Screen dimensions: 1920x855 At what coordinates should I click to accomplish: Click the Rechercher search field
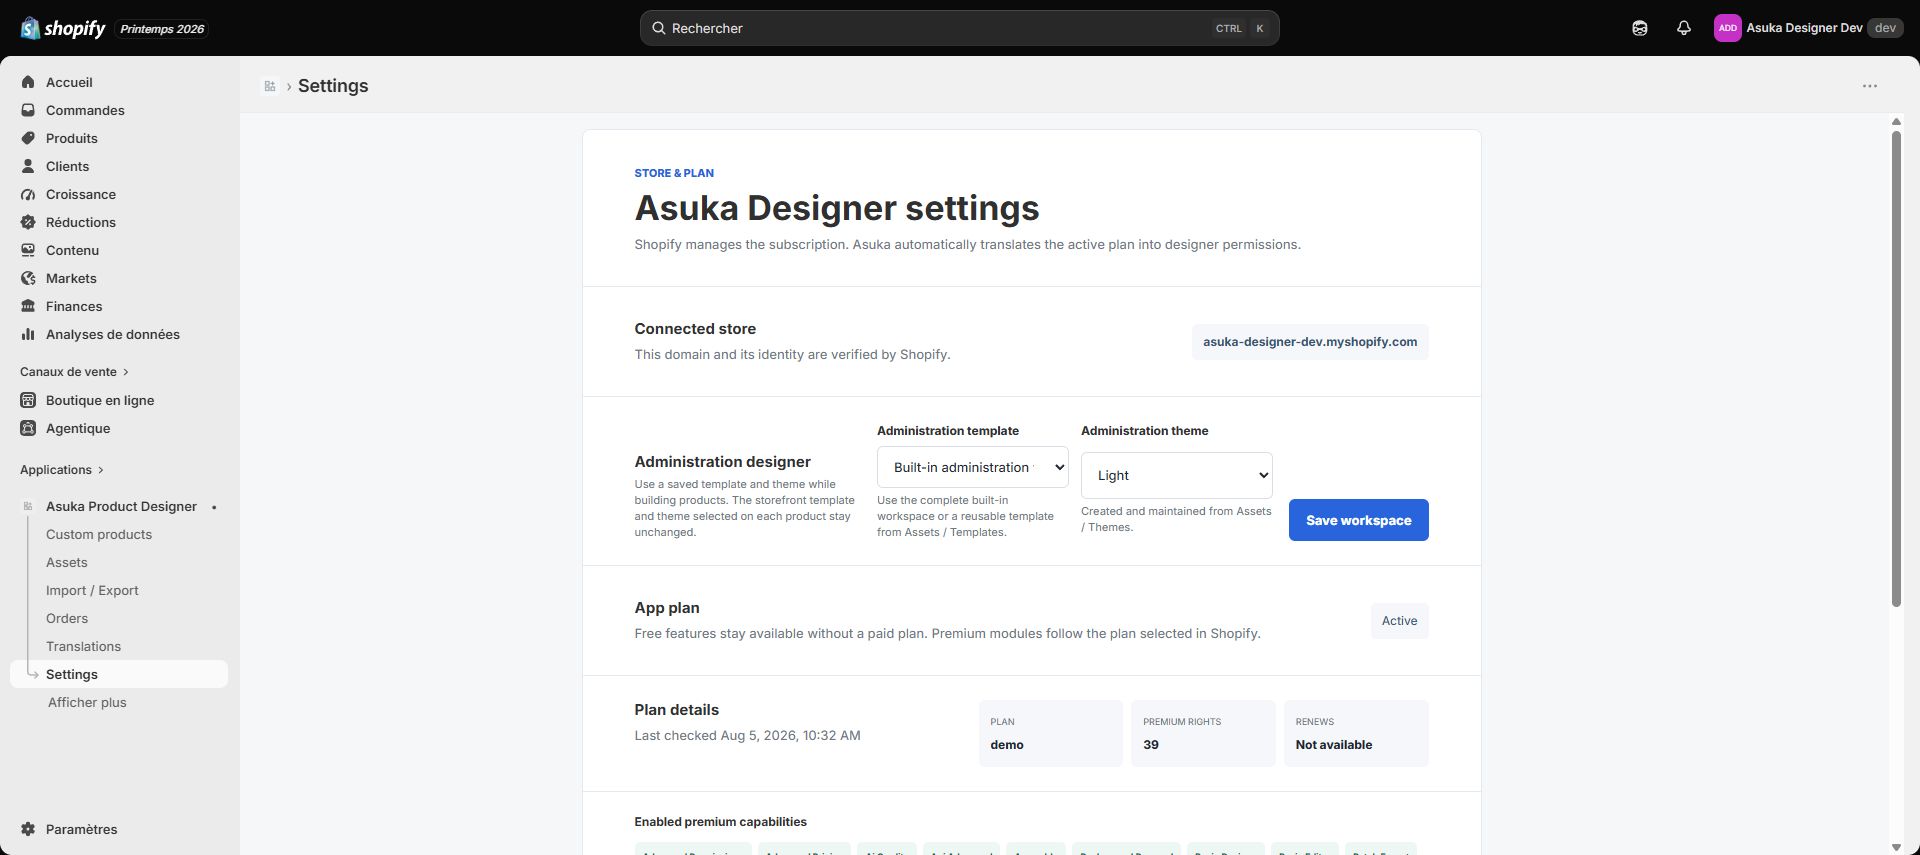959,28
